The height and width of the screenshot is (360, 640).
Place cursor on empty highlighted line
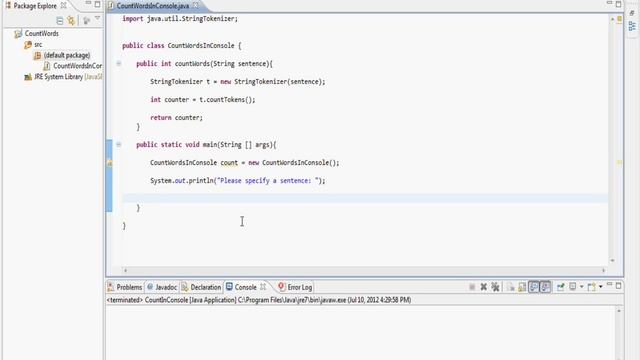point(364,198)
